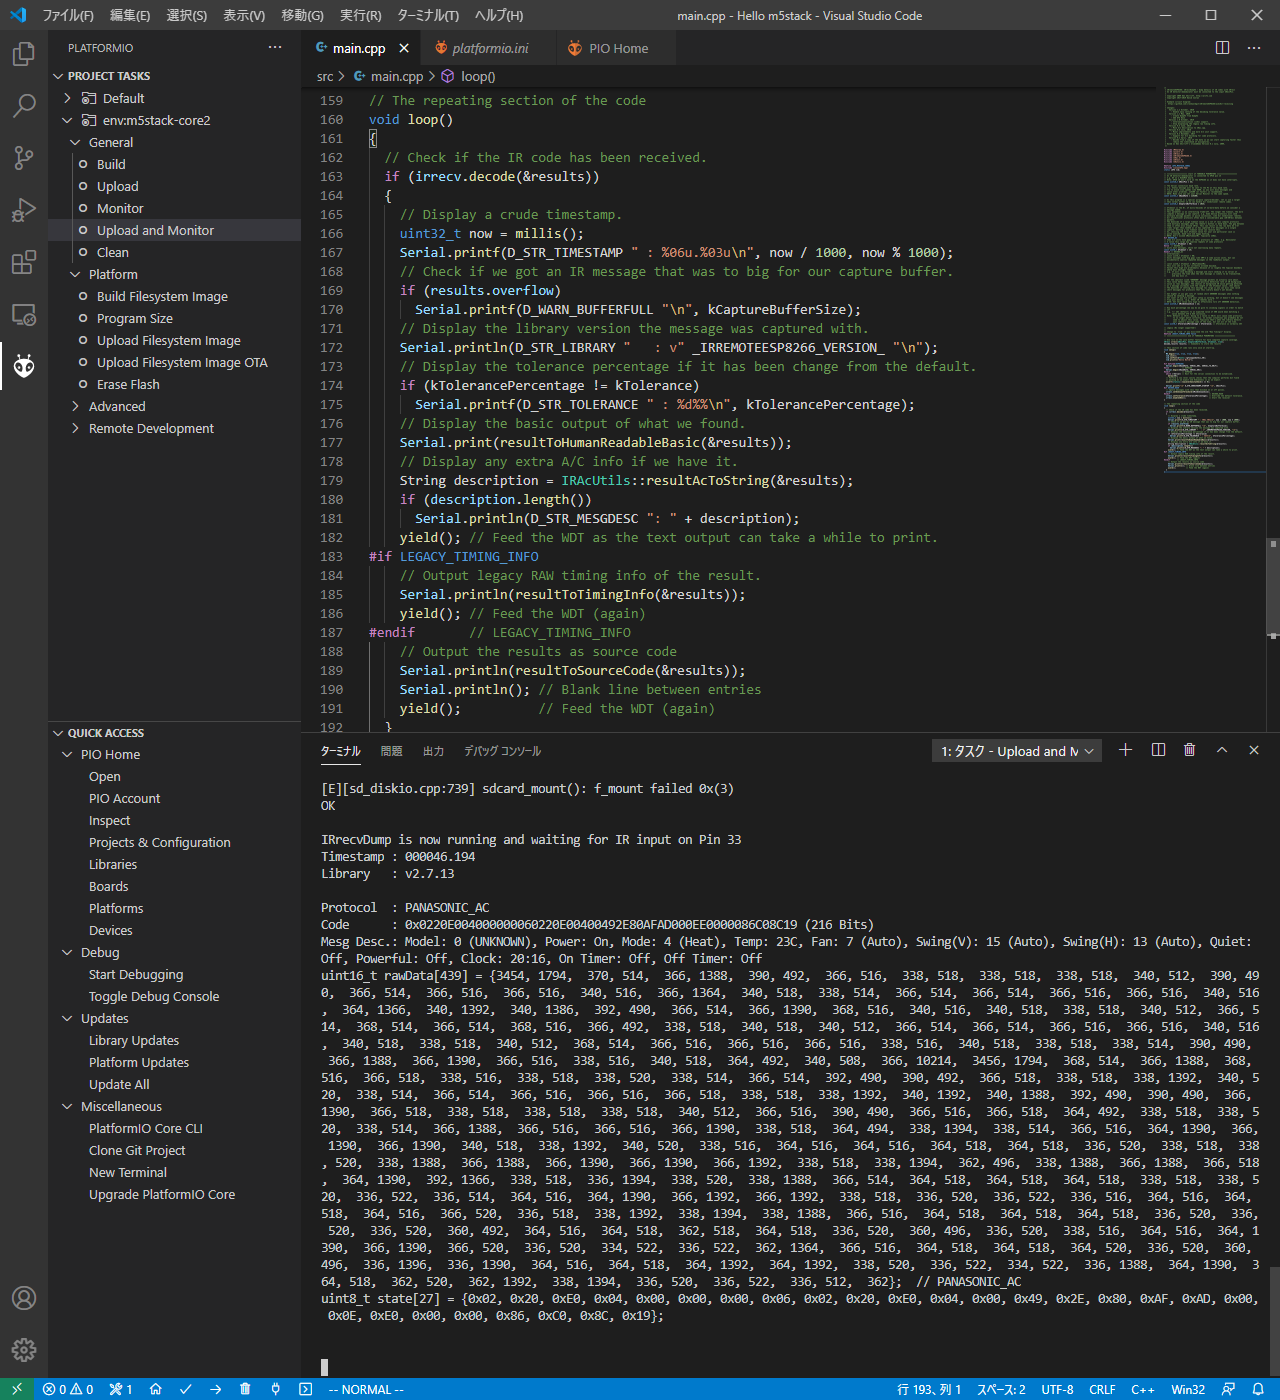Kill terminal with trash icon
Viewport: 1280px width, 1400px height.
pos(1190,750)
